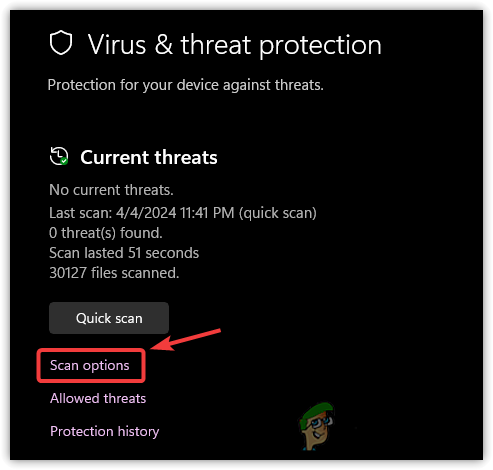Start a Quick scan
The width and height of the screenshot is (493, 470).
(x=109, y=318)
